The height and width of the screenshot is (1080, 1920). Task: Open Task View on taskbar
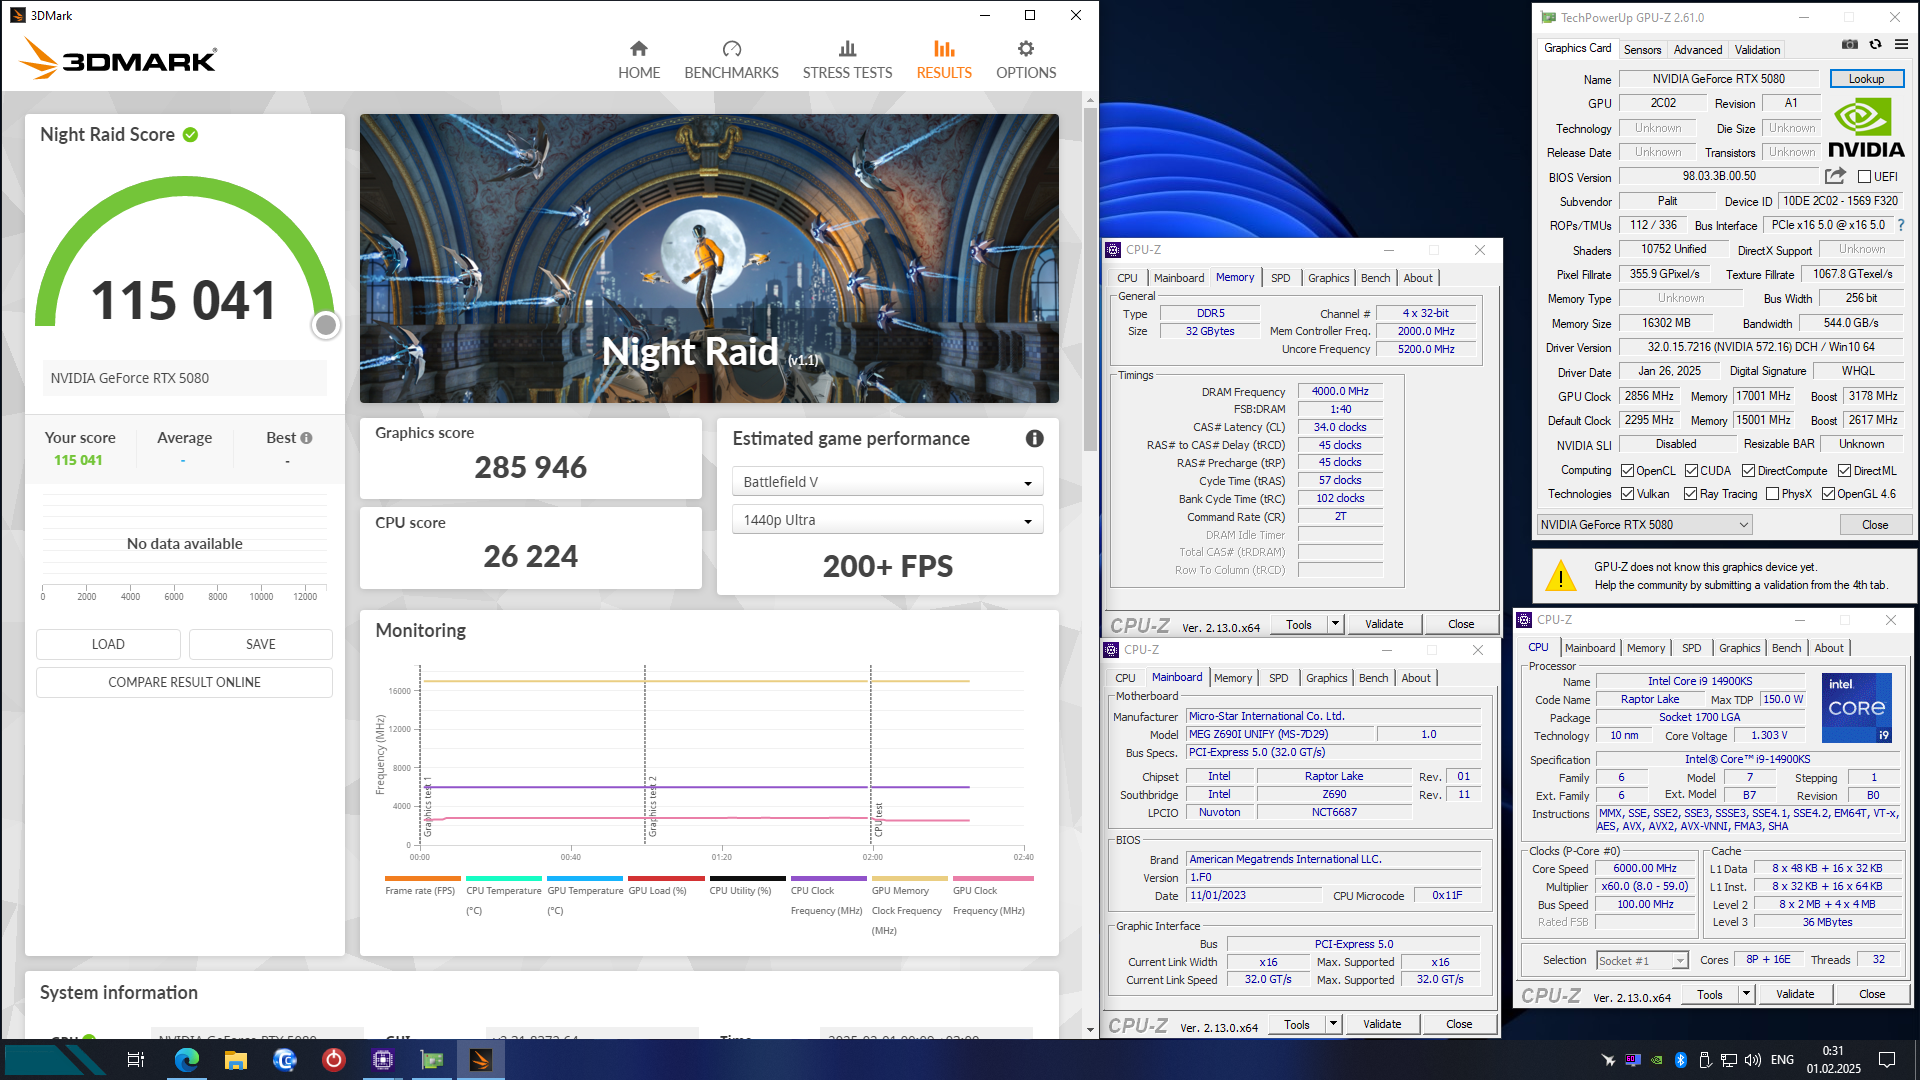[136, 1060]
